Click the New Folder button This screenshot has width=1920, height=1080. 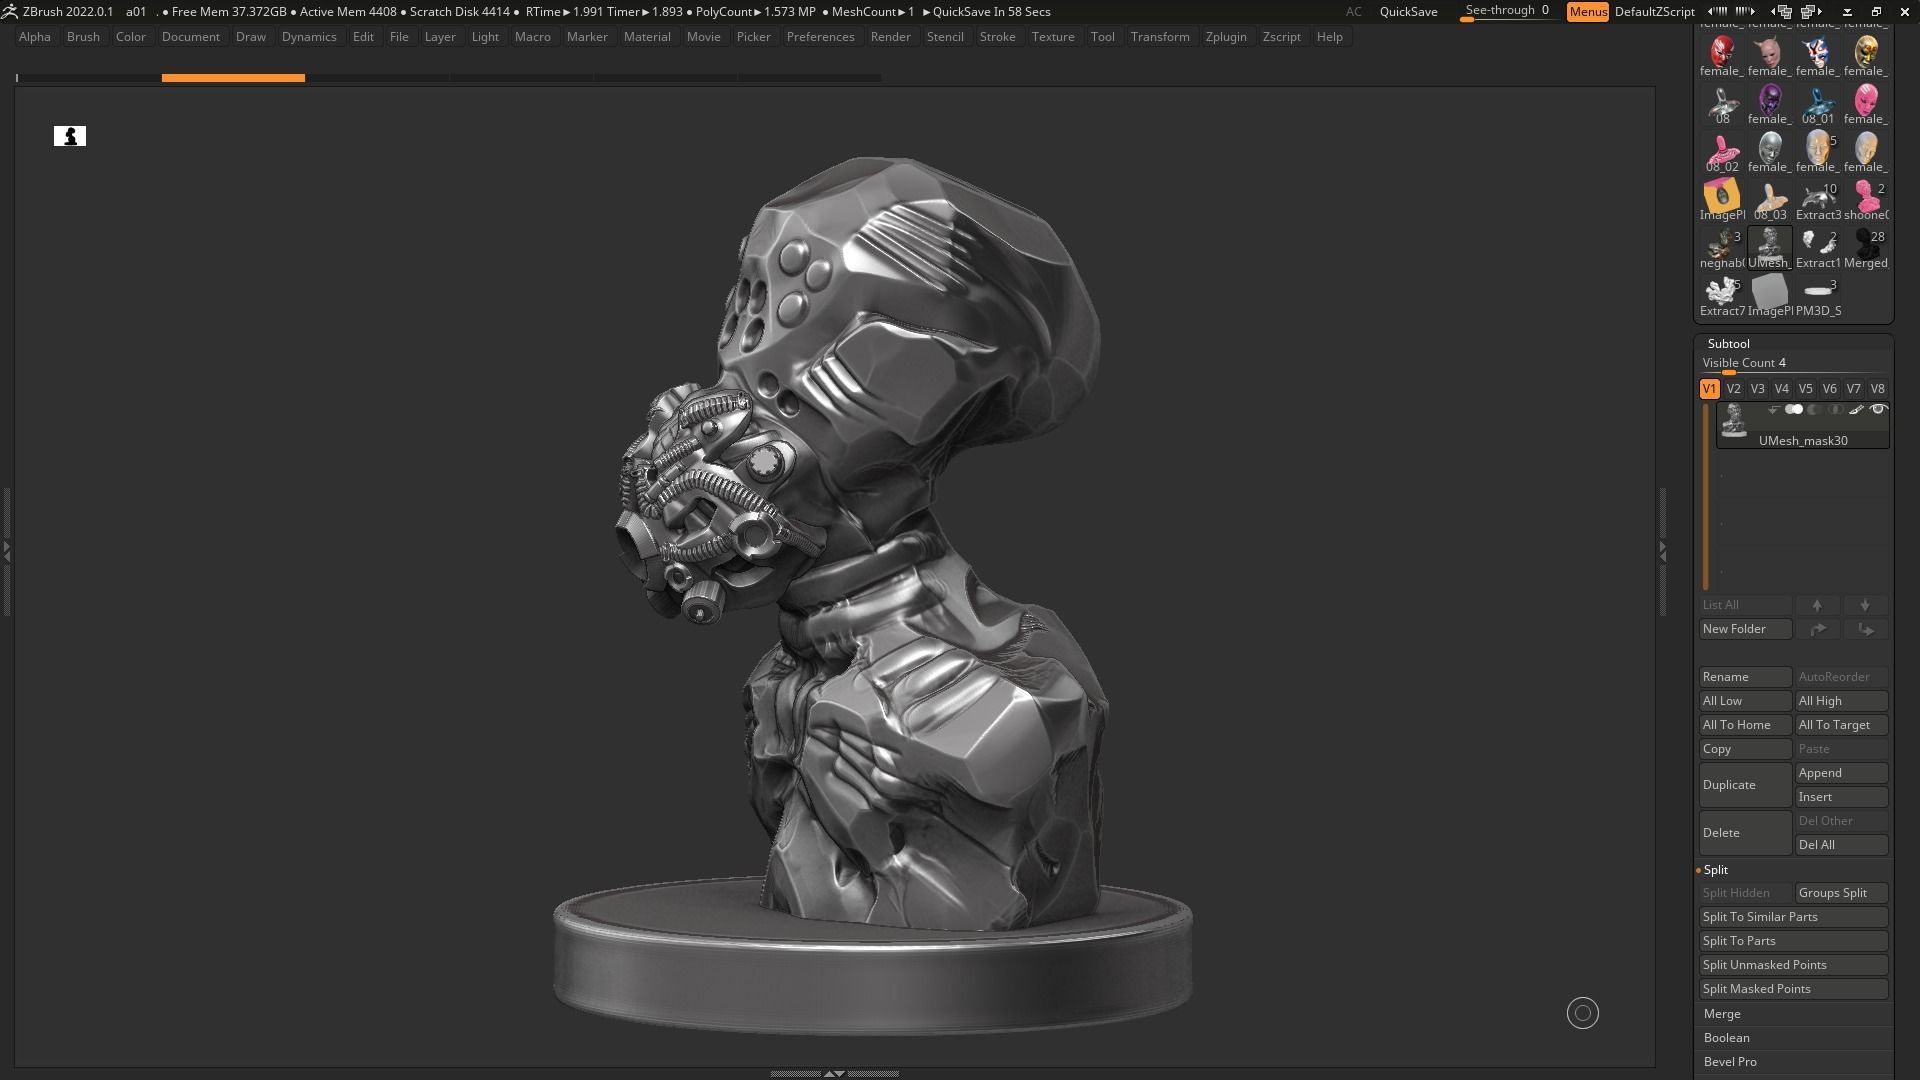point(1745,629)
